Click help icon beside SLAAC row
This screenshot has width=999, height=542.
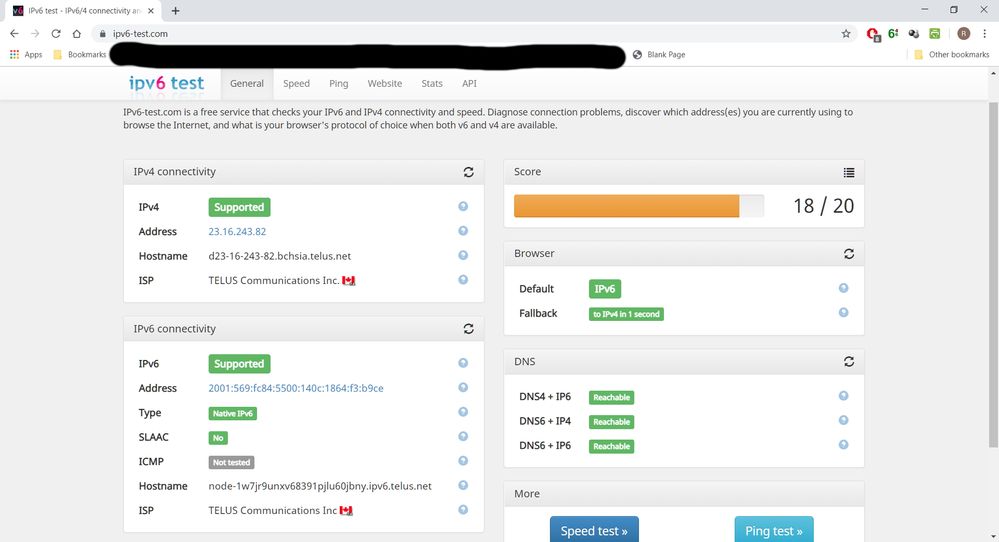point(463,437)
